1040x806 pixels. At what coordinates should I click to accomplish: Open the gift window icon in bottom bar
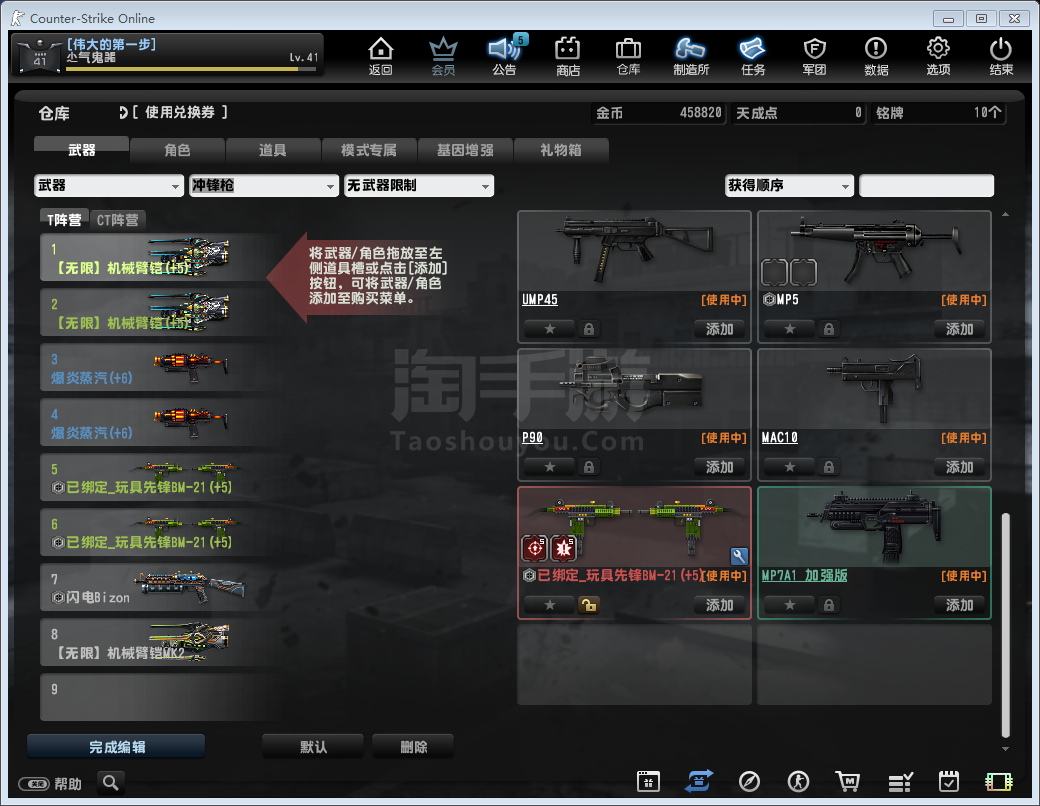tap(648, 781)
